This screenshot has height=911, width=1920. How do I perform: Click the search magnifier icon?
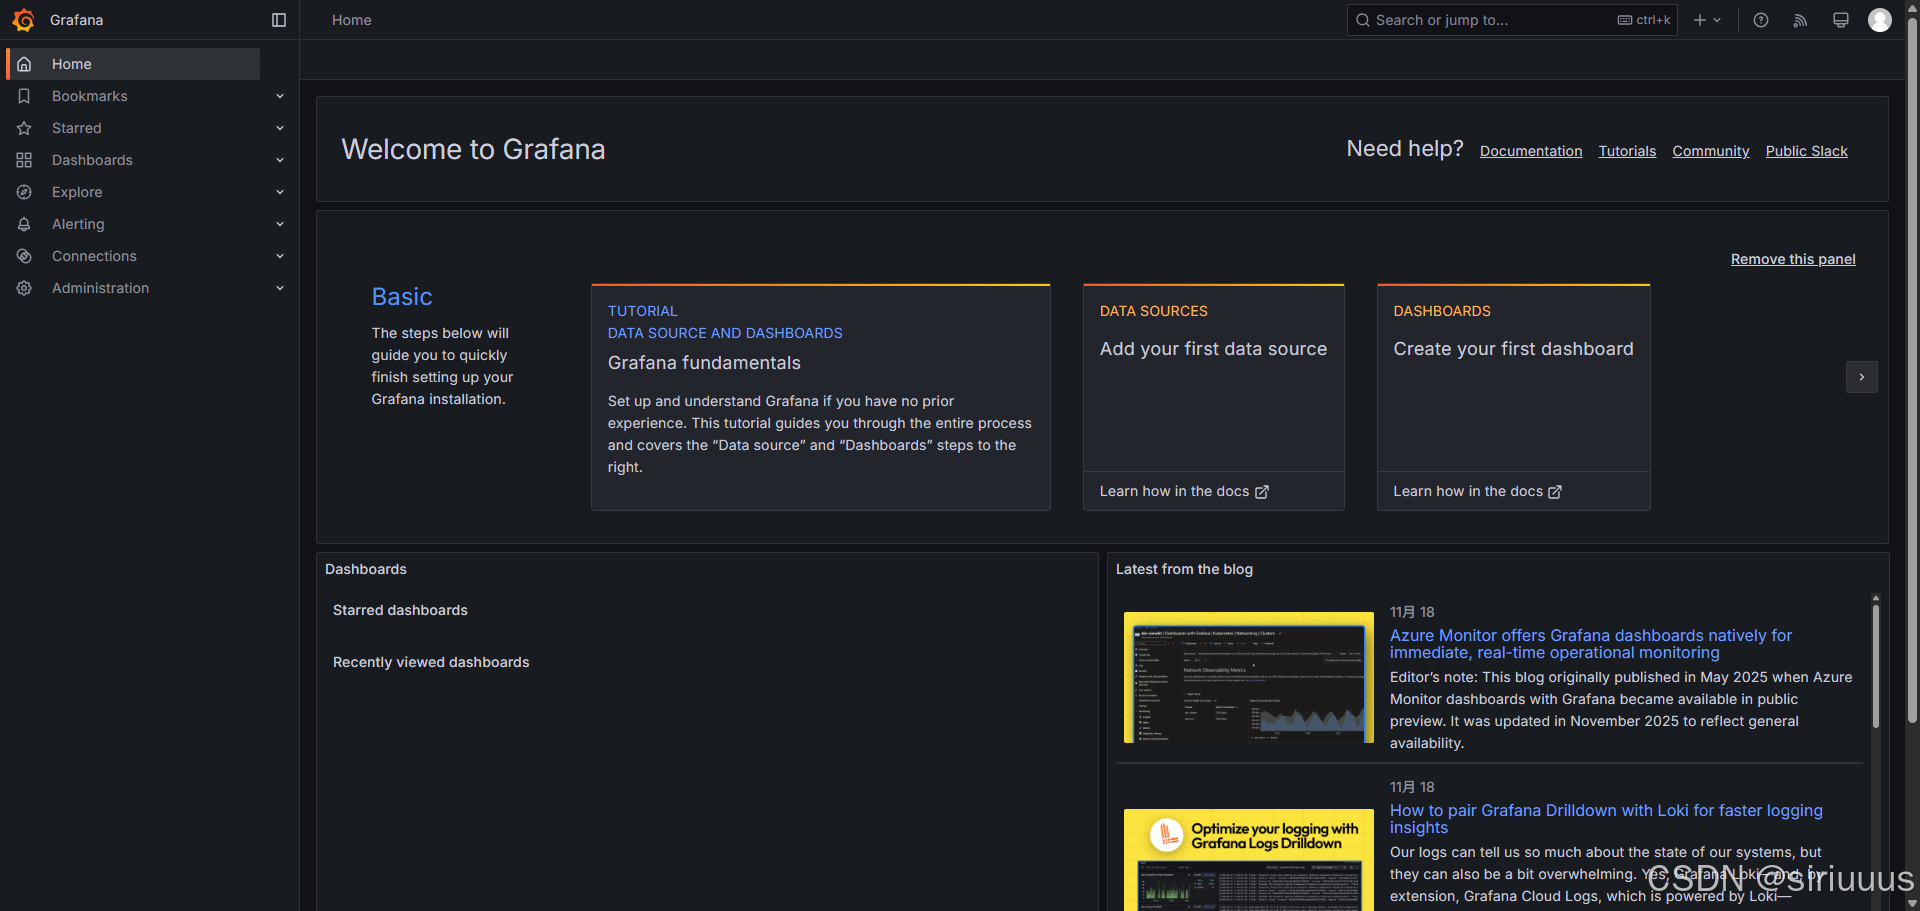point(1362,20)
